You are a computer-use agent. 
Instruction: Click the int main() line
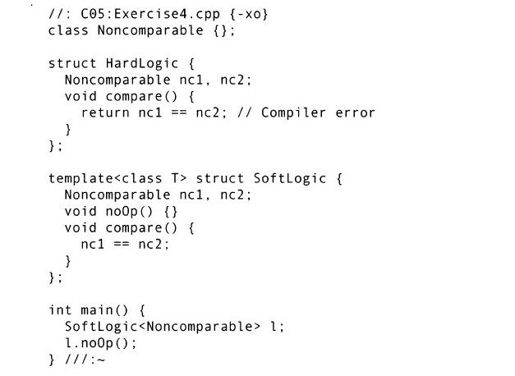point(97,310)
